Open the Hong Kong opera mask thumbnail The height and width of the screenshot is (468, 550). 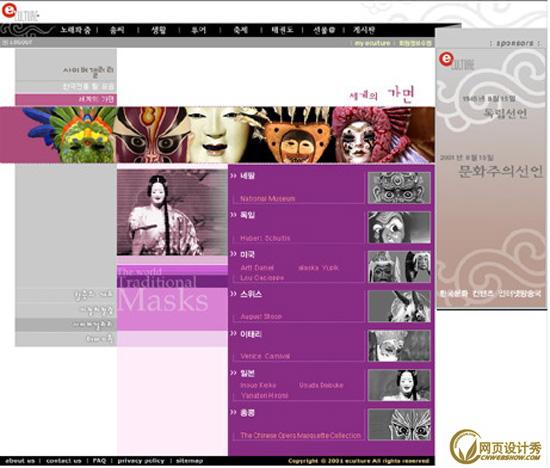click(x=399, y=424)
